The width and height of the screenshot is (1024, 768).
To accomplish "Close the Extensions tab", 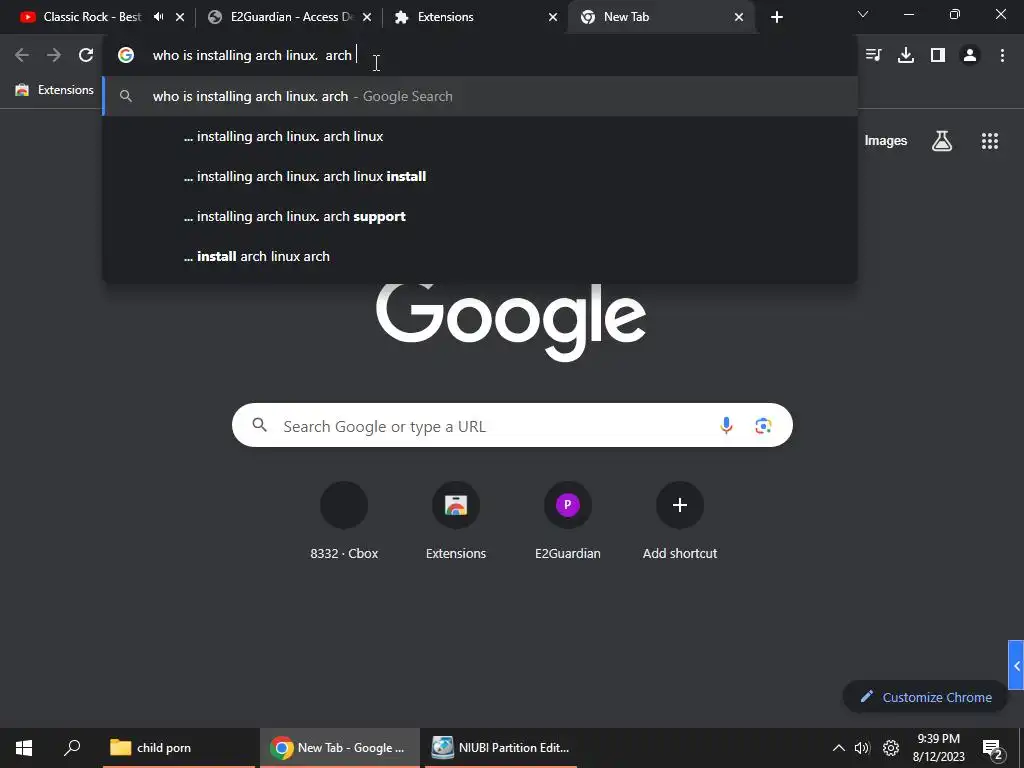I will pyautogui.click(x=552, y=17).
